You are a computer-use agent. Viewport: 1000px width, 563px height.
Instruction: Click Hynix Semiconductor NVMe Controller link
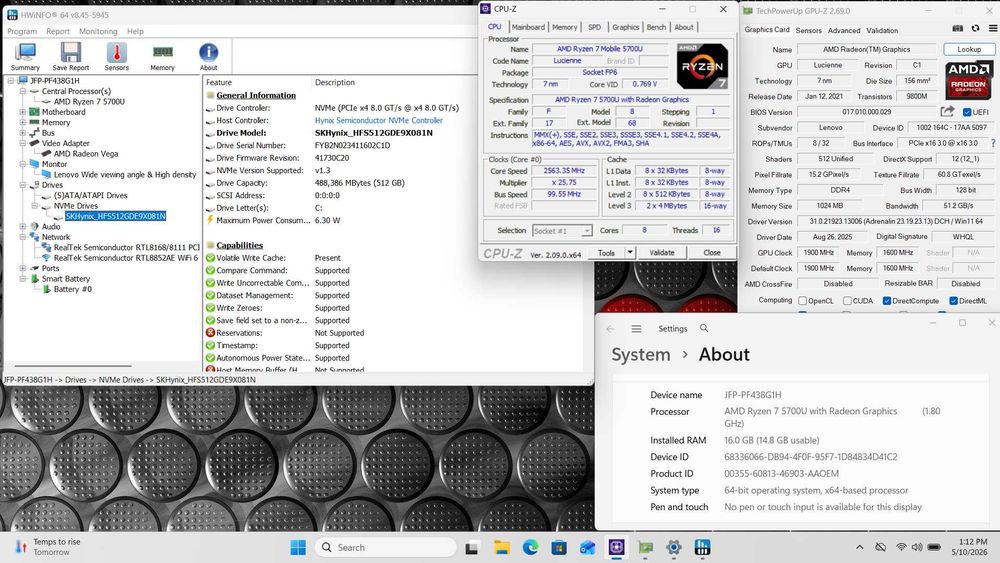(x=378, y=120)
